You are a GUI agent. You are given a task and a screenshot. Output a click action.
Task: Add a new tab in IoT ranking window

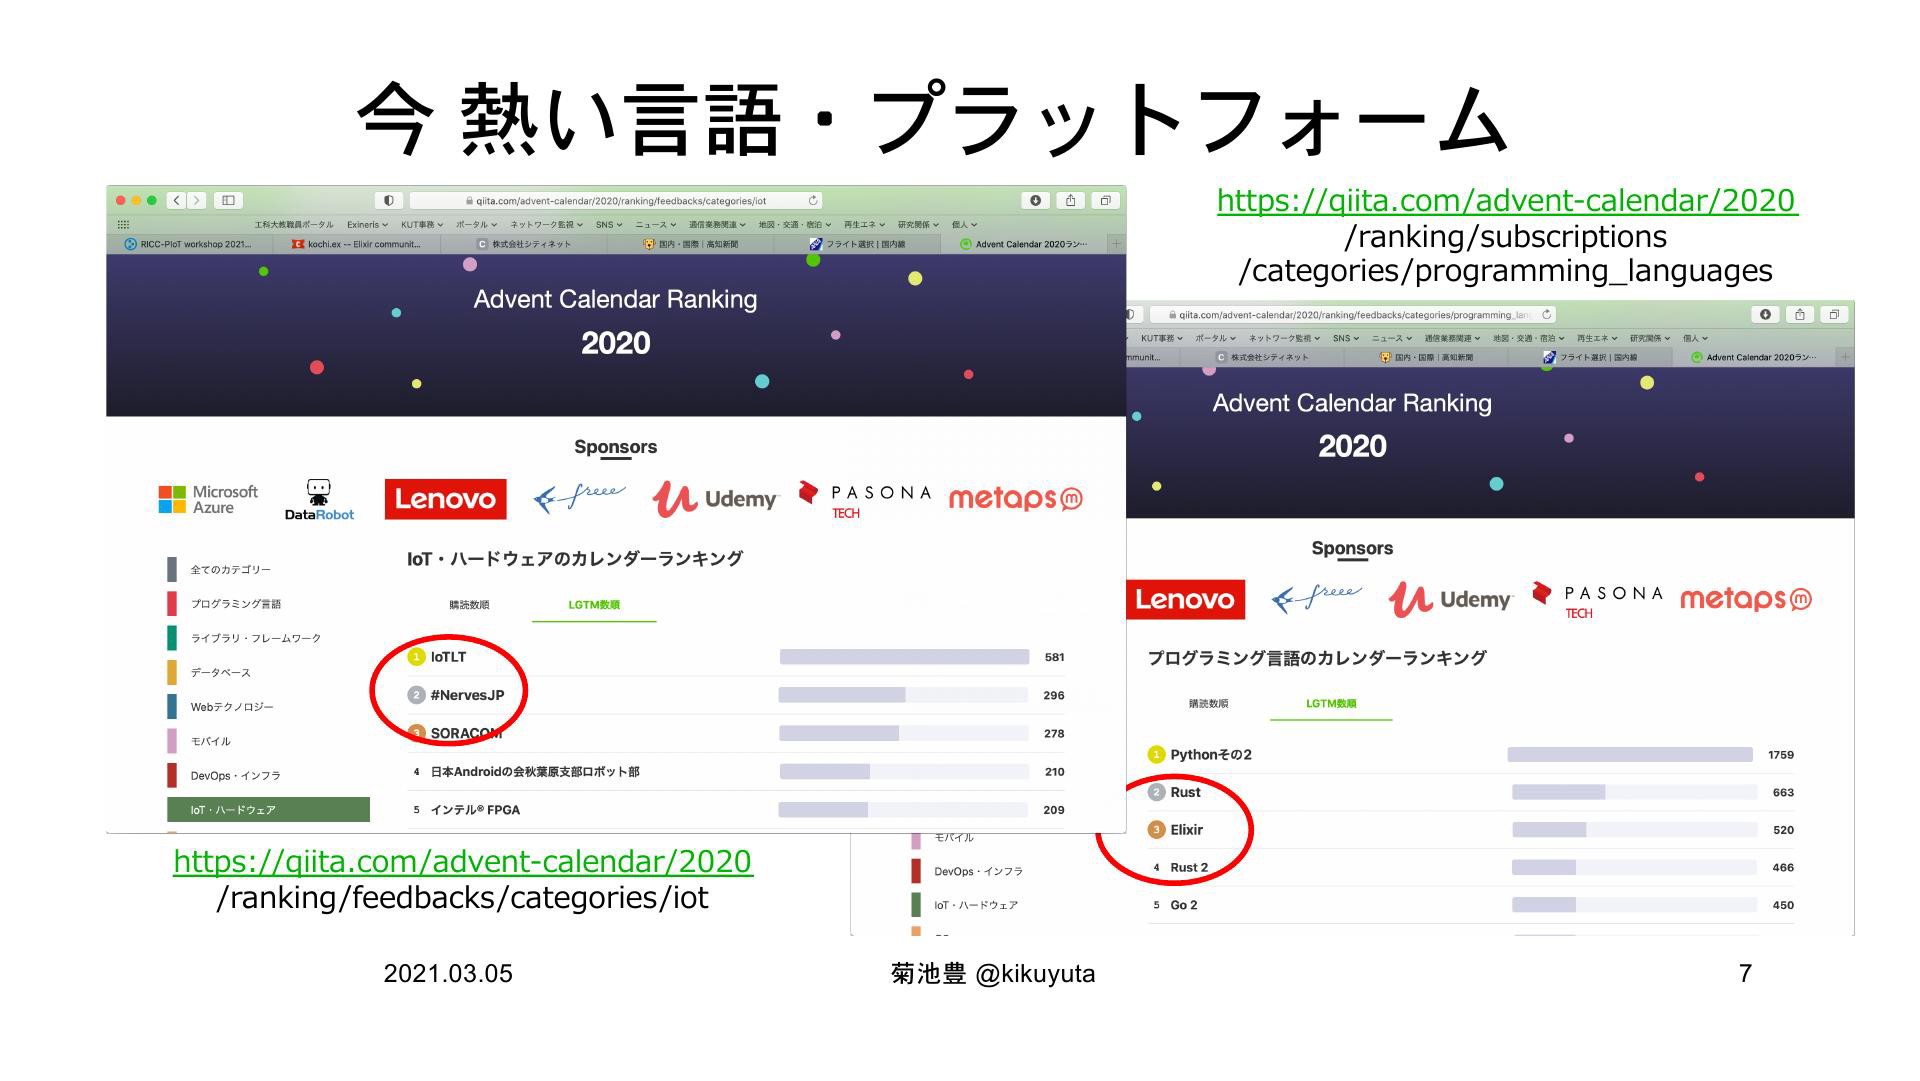[1116, 244]
